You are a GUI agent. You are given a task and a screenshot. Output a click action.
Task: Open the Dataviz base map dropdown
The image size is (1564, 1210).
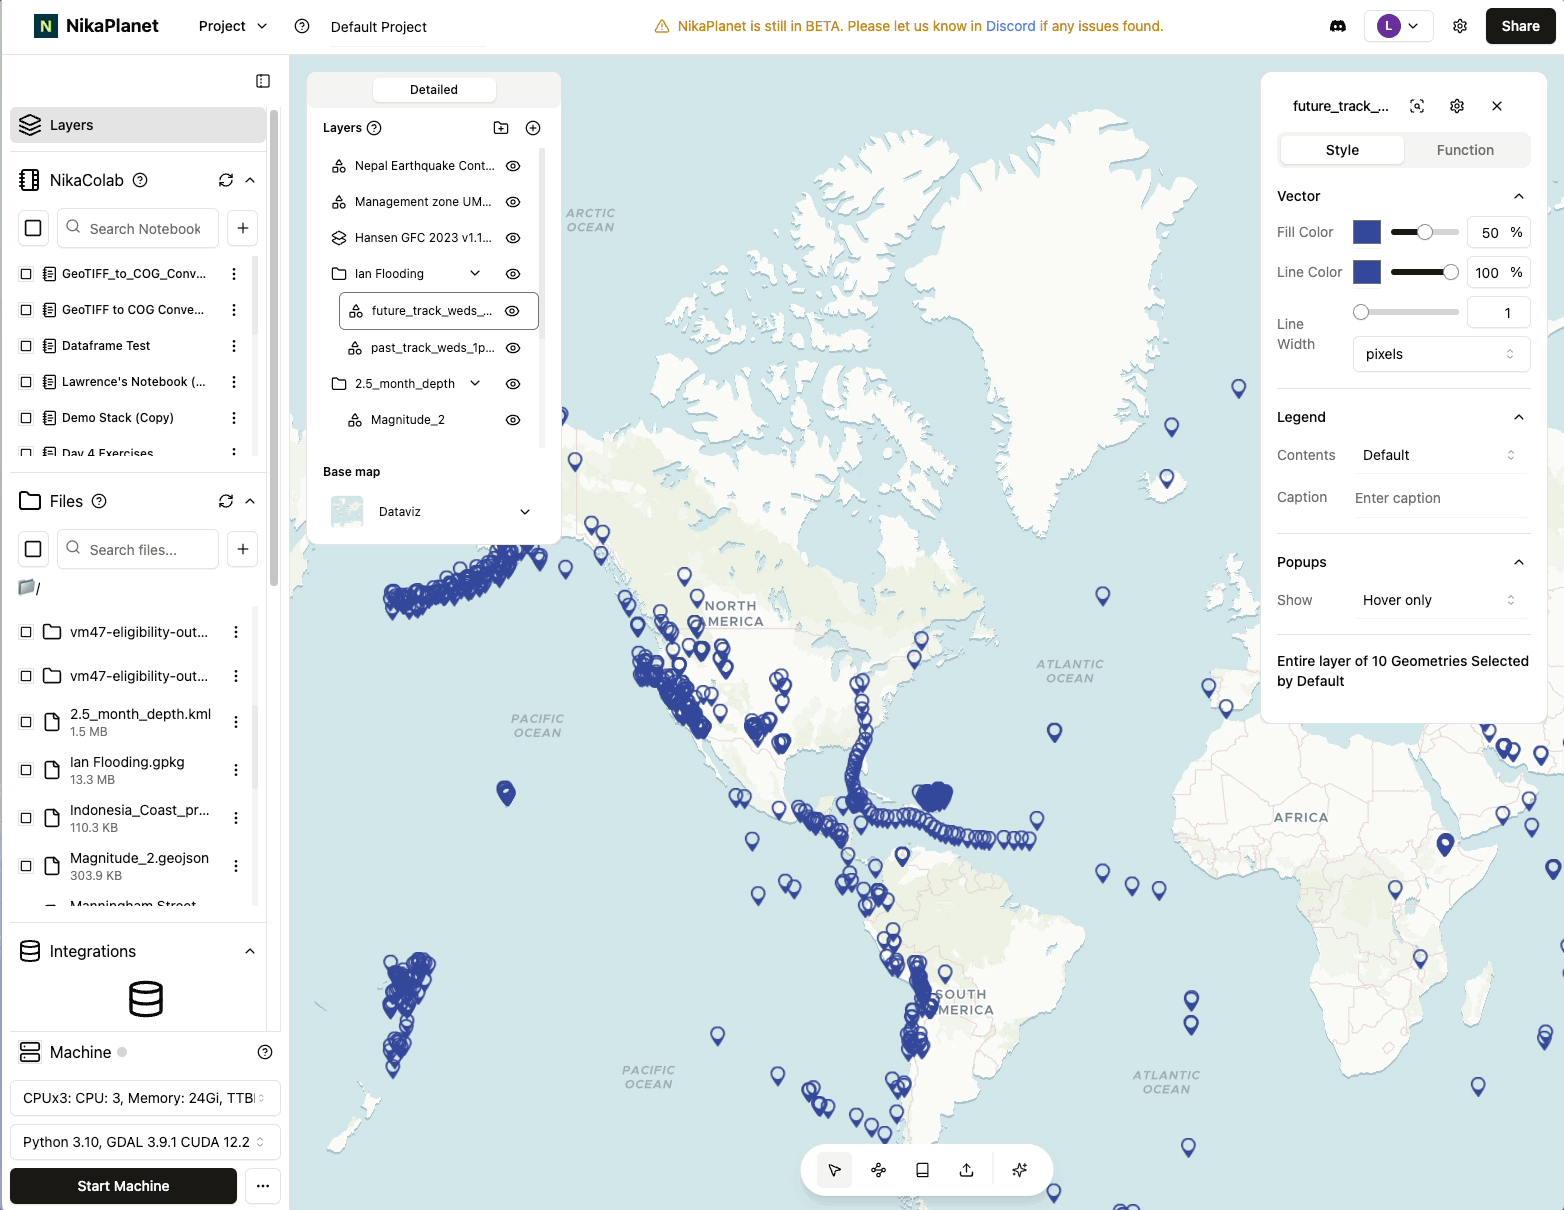433,512
